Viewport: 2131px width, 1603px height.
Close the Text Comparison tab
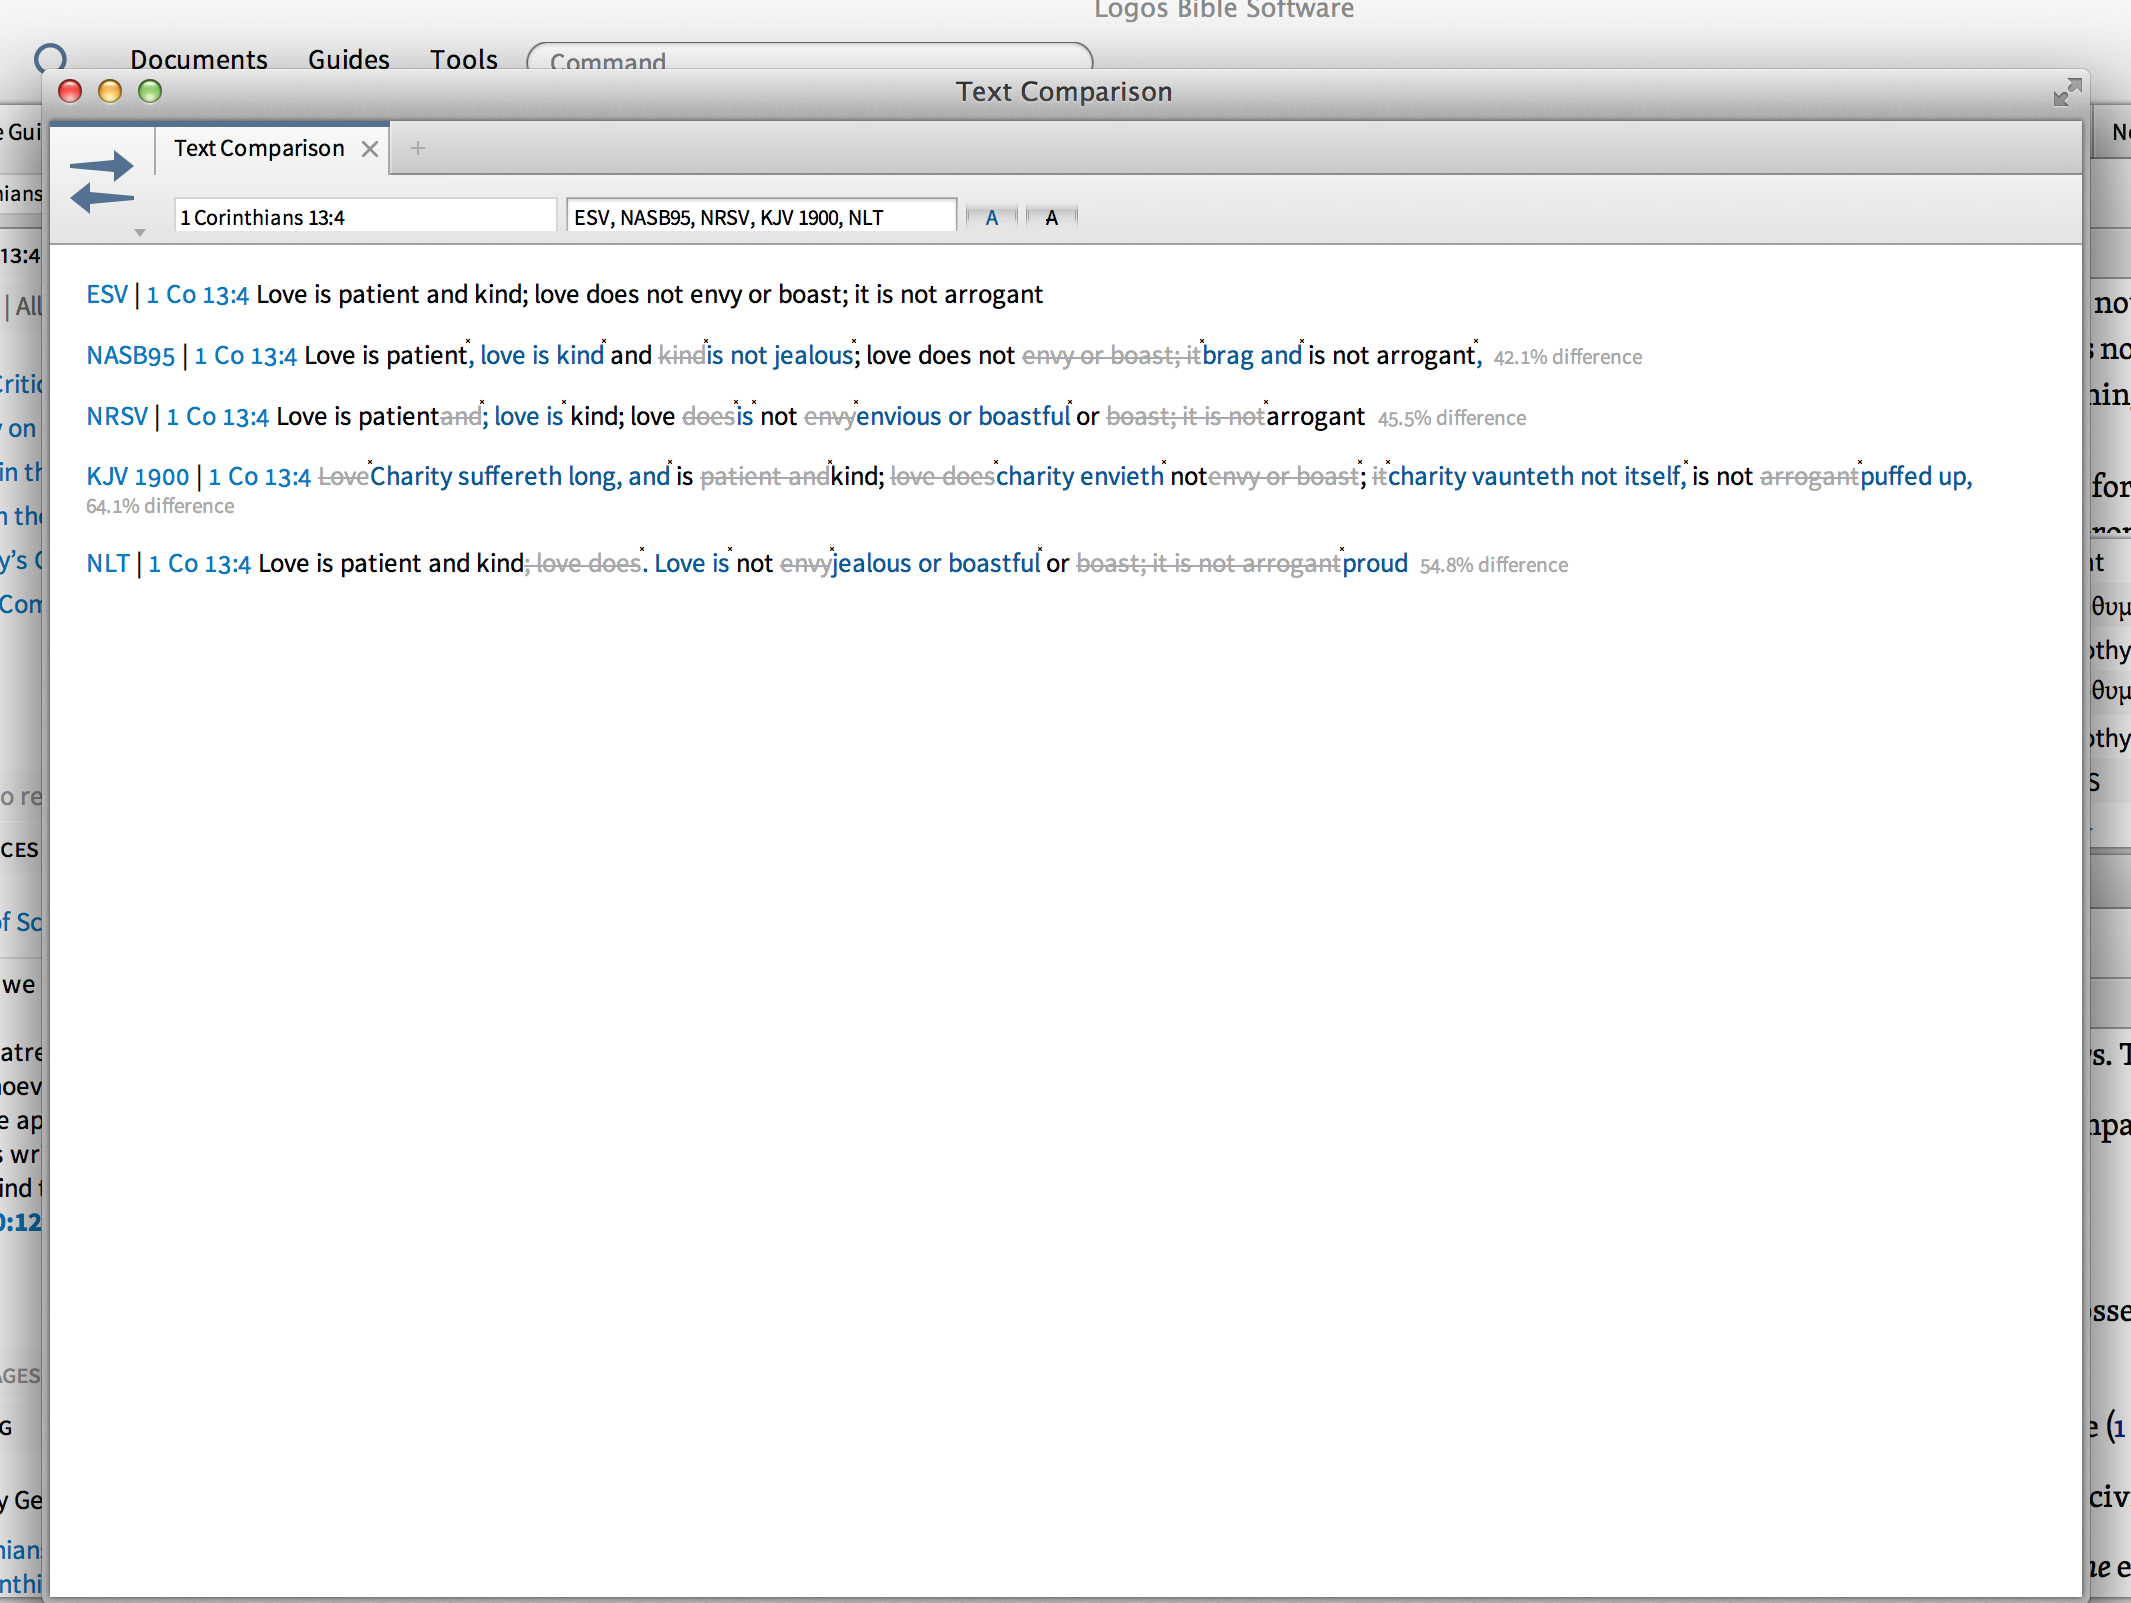pos(370,149)
